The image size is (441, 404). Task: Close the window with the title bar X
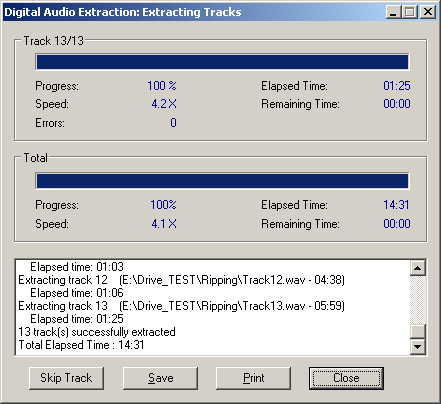(428, 12)
